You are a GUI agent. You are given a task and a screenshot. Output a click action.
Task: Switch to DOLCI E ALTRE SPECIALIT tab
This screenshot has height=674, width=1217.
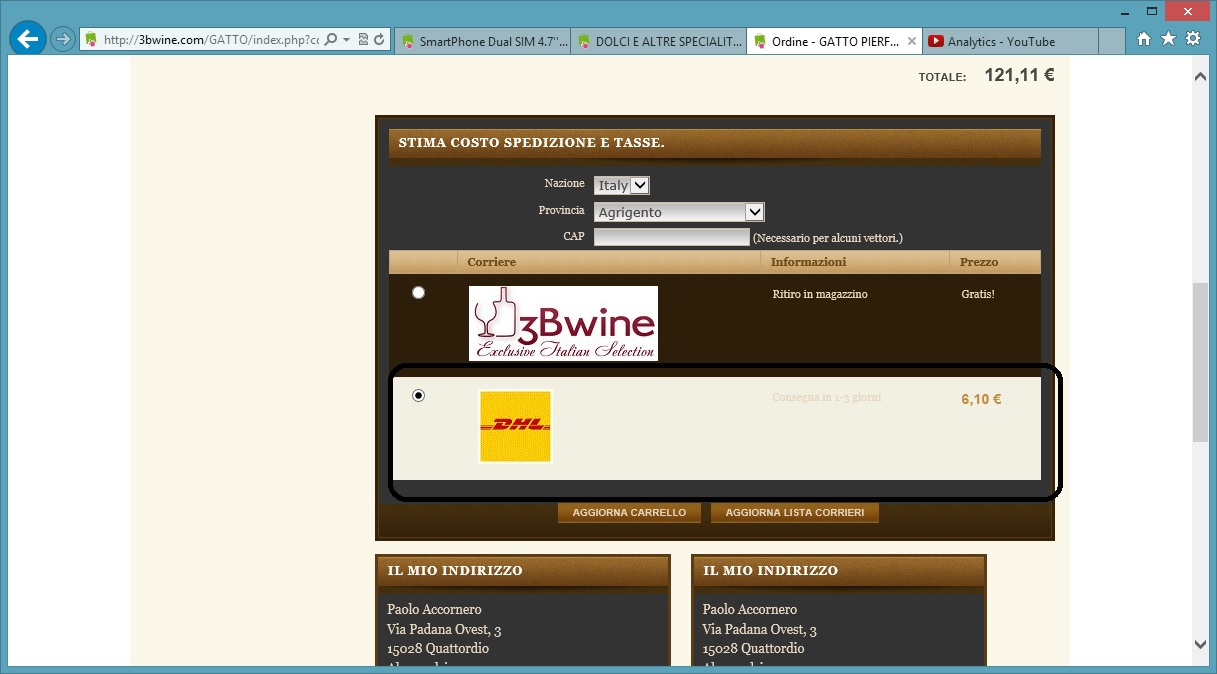point(658,41)
